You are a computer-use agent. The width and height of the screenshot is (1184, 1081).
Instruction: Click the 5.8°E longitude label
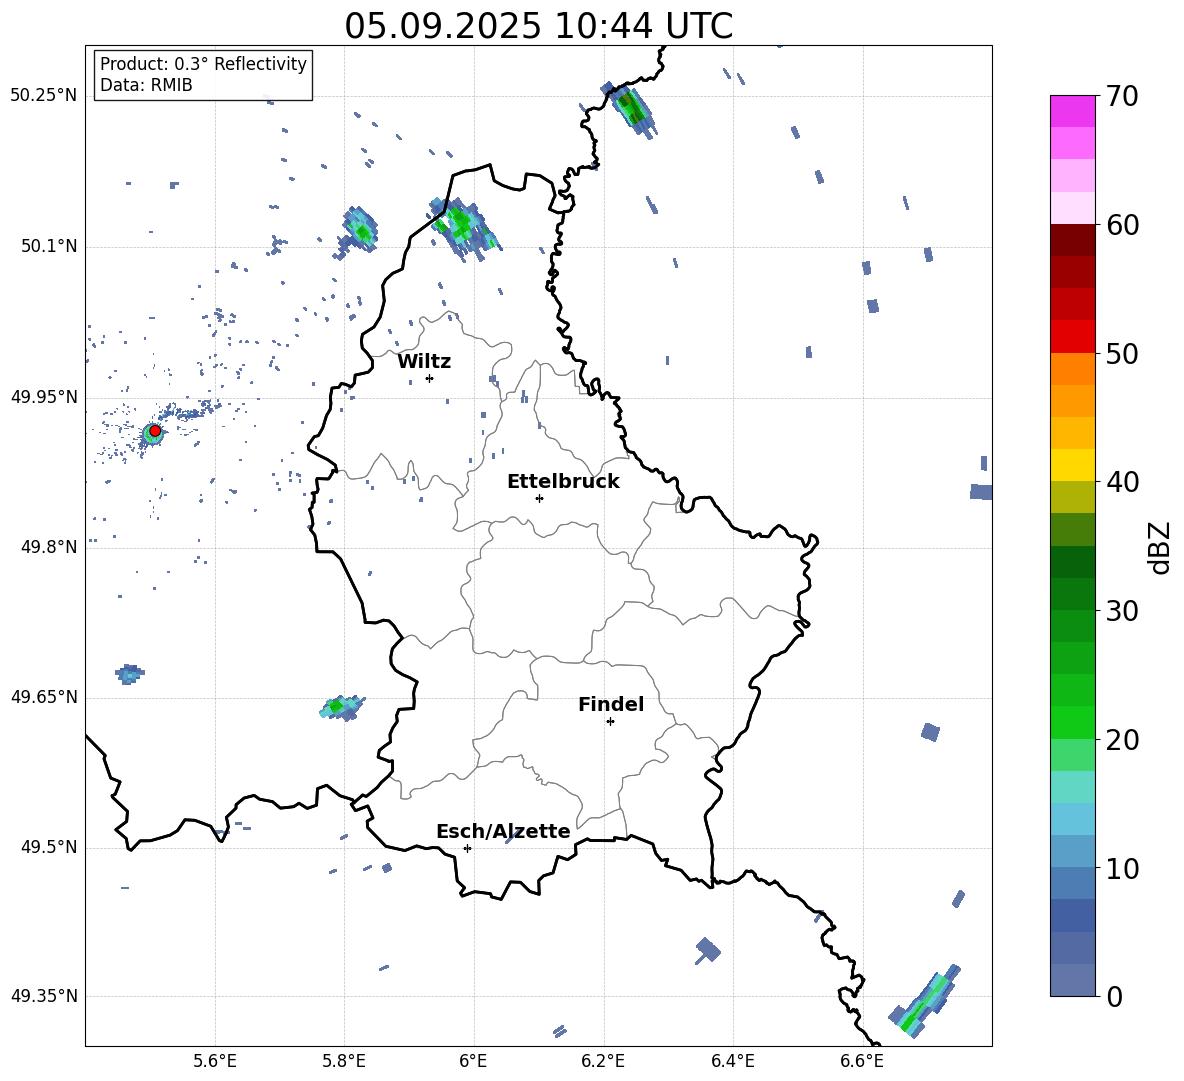click(x=344, y=1061)
